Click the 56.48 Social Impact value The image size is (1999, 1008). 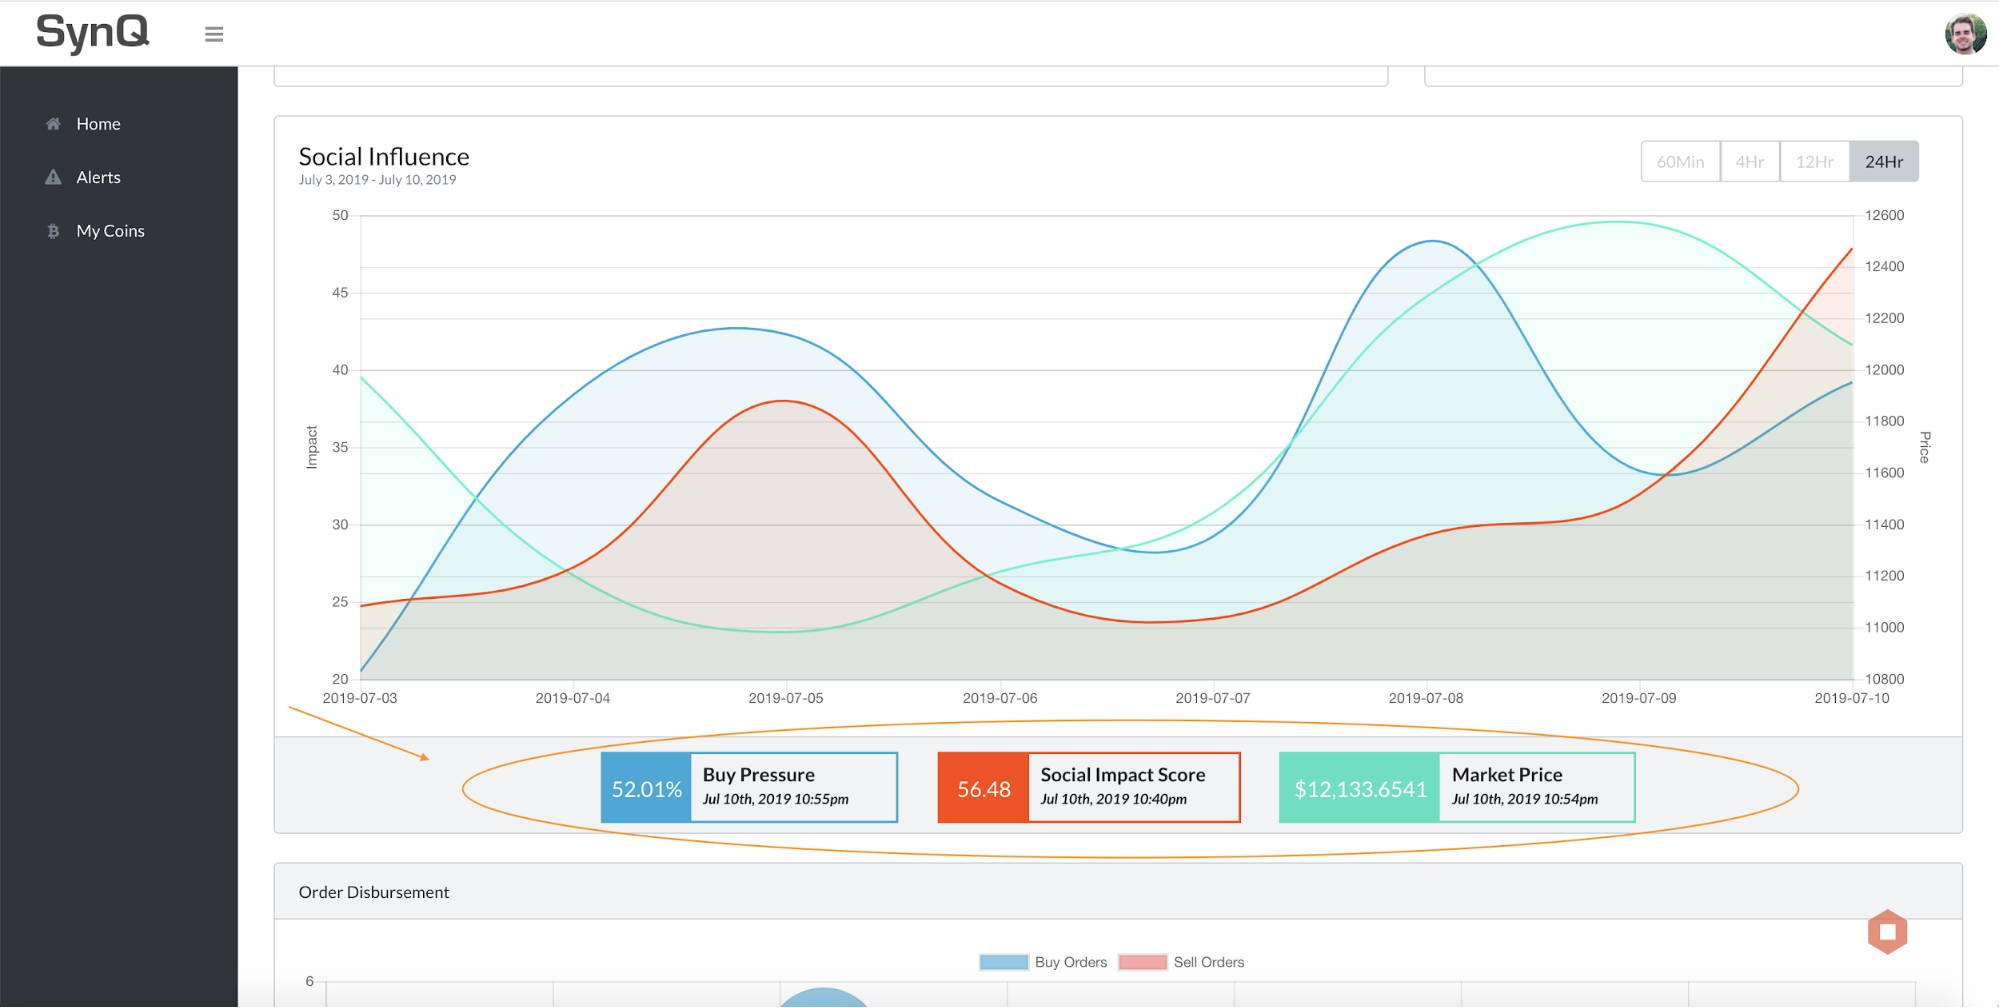[983, 789]
